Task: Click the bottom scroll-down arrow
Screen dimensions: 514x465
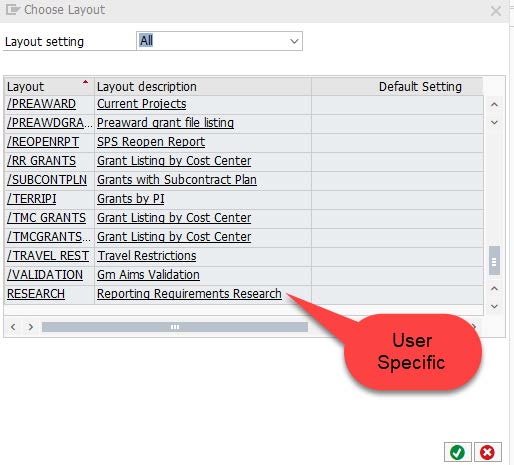Action: (494, 306)
